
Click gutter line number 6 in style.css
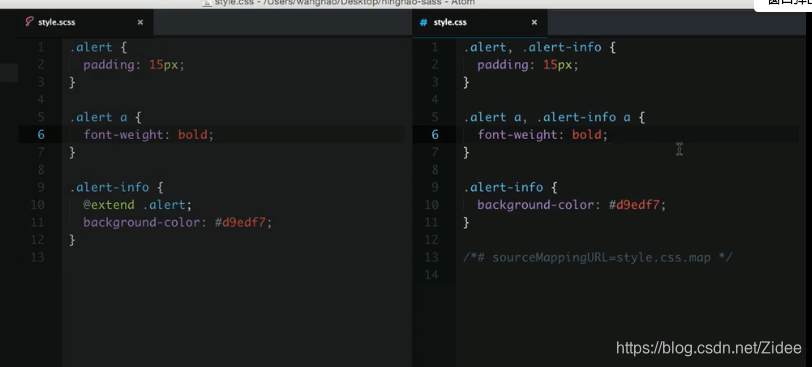pyautogui.click(x=435, y=135)
